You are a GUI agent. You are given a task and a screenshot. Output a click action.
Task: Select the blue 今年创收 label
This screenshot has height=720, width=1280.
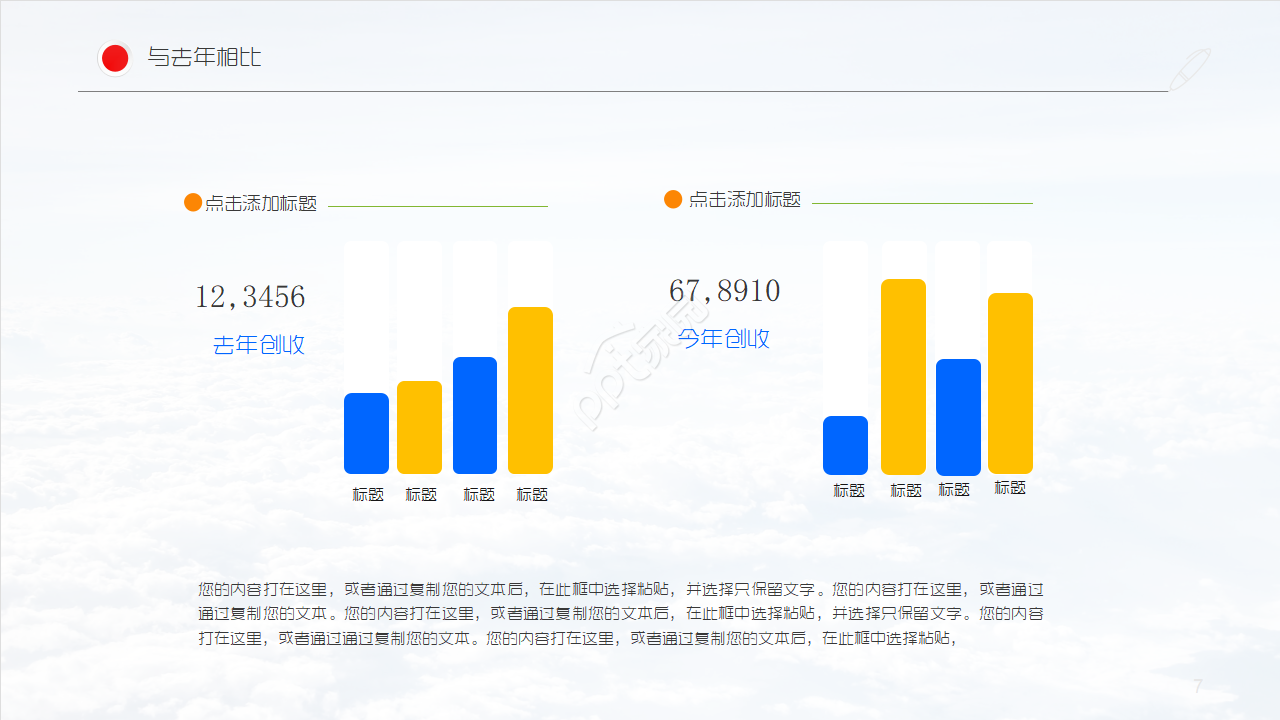pyautogui.click(x=724, y=339)
